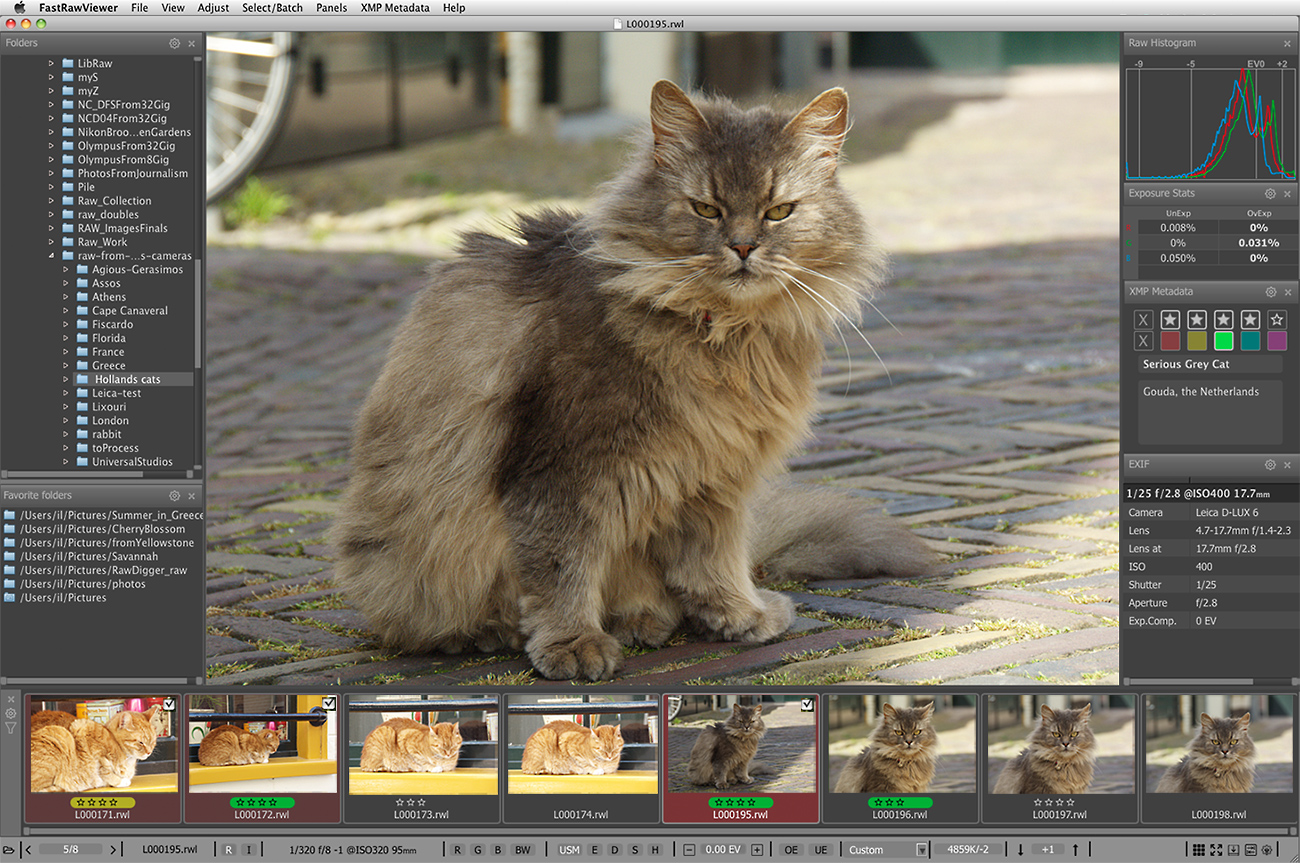Uncheck the selection box on L000171.rwl

point(169,705)
